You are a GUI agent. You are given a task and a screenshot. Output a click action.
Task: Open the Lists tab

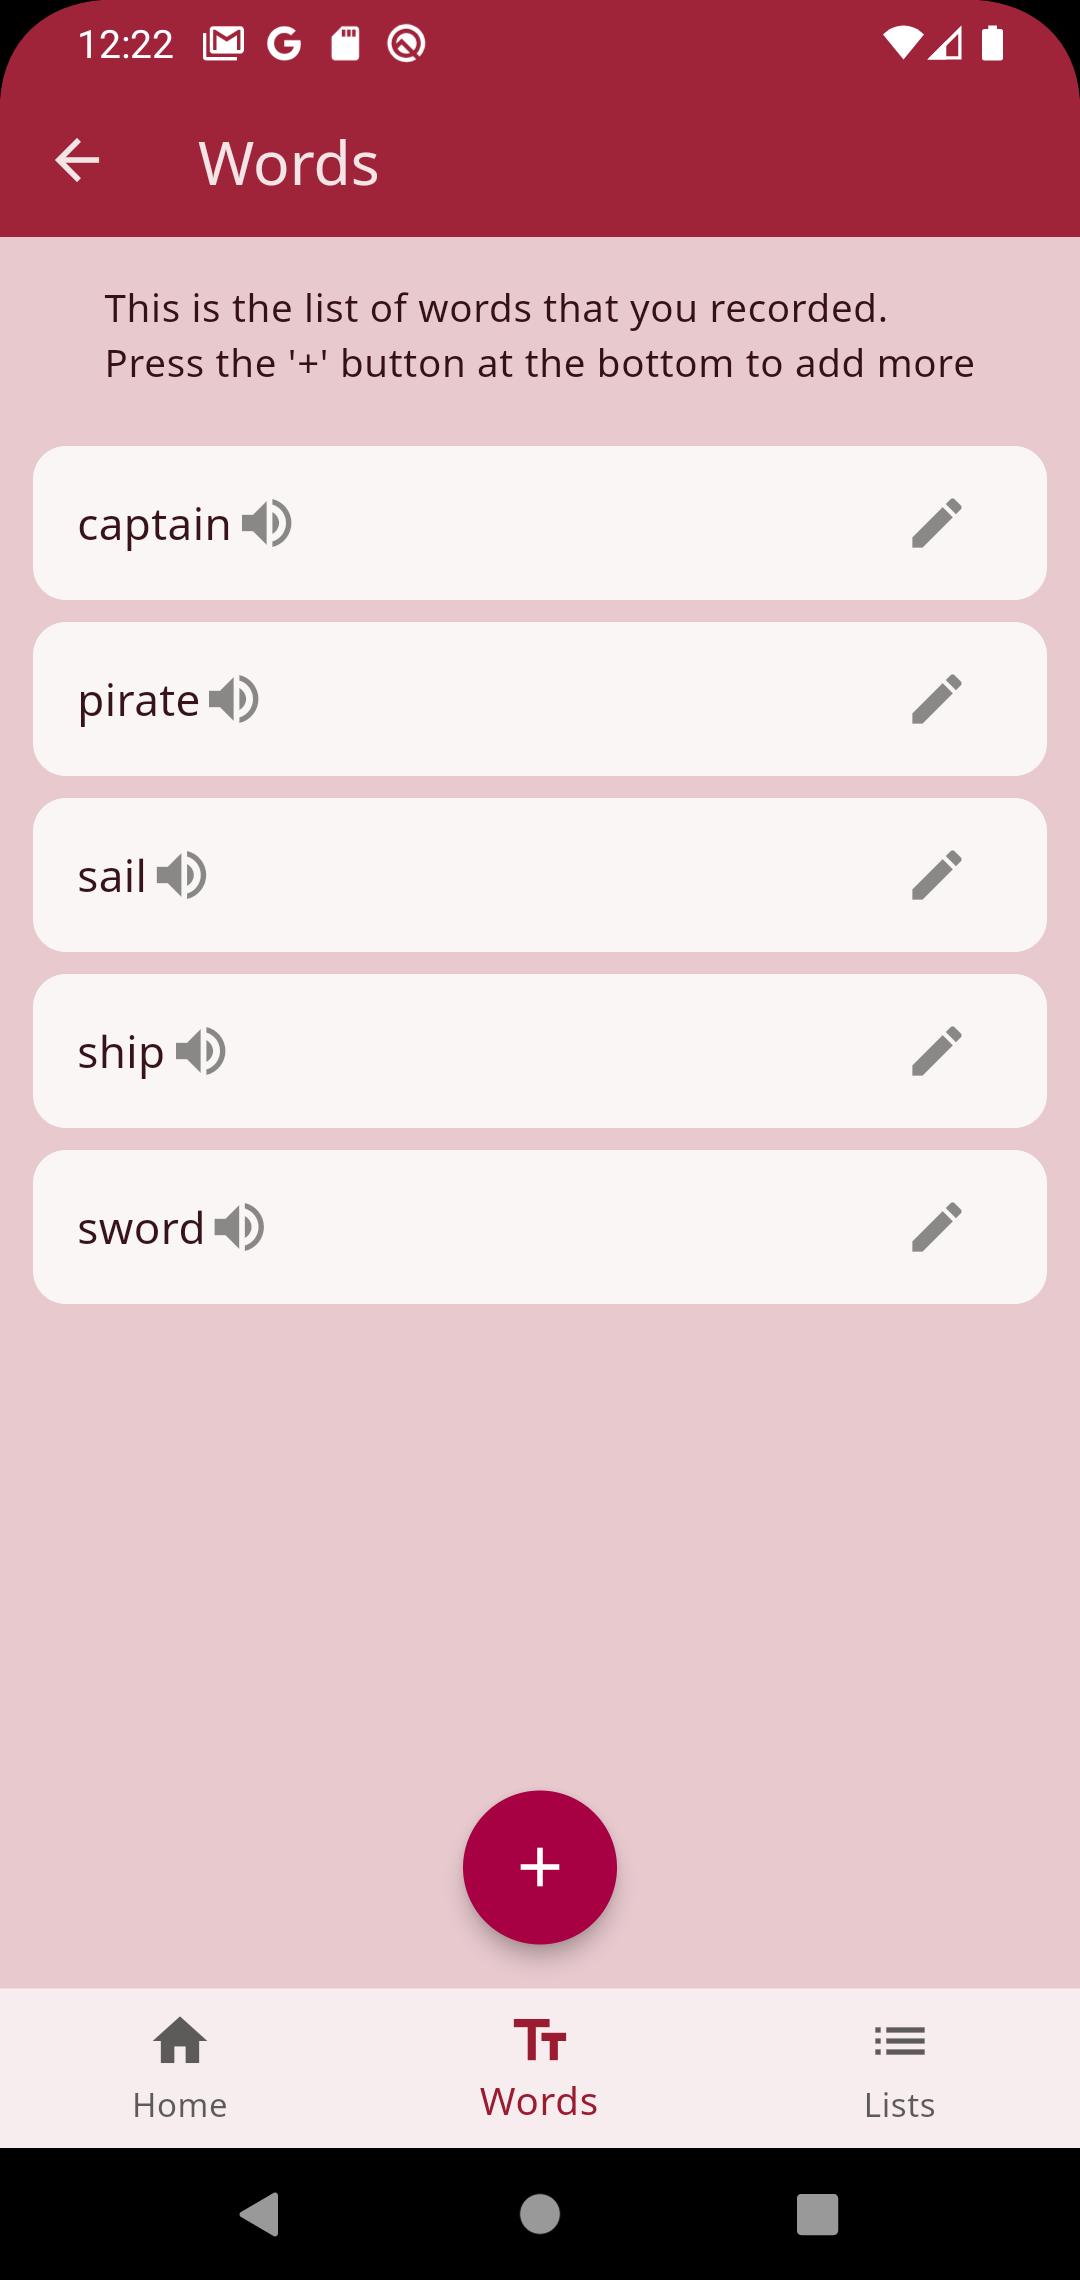(900, 2068)
